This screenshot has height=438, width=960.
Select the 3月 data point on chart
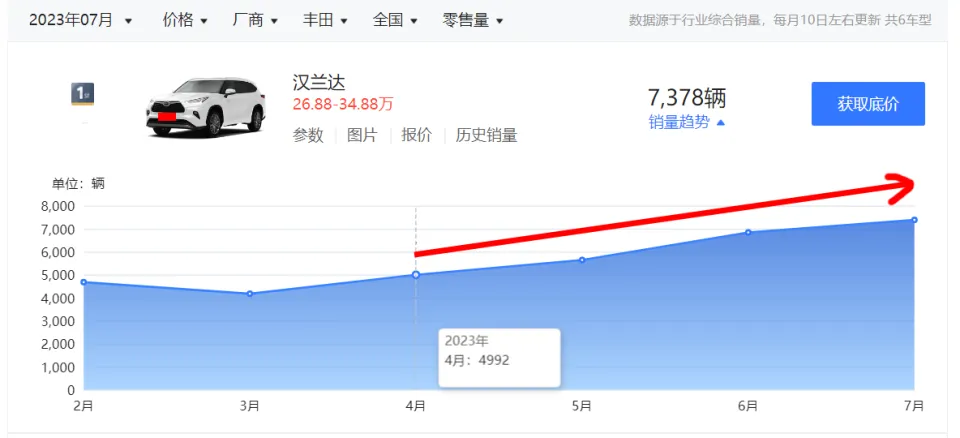(250, 293)
